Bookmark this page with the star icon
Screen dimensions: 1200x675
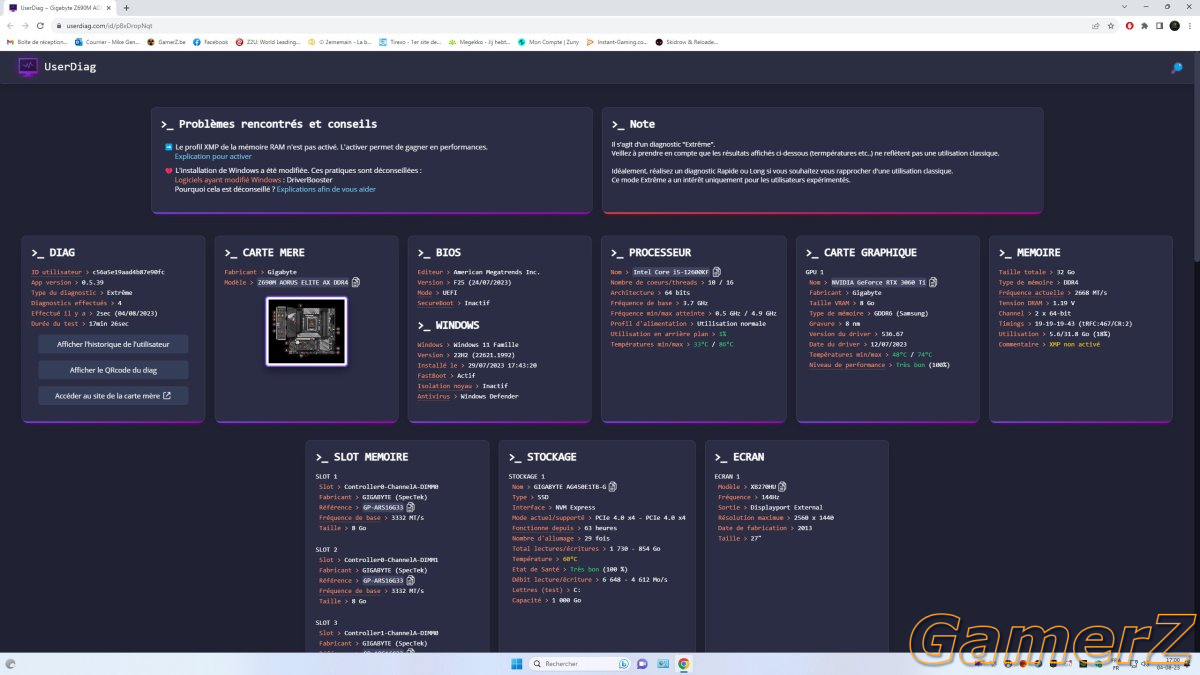click(1111, 25)
